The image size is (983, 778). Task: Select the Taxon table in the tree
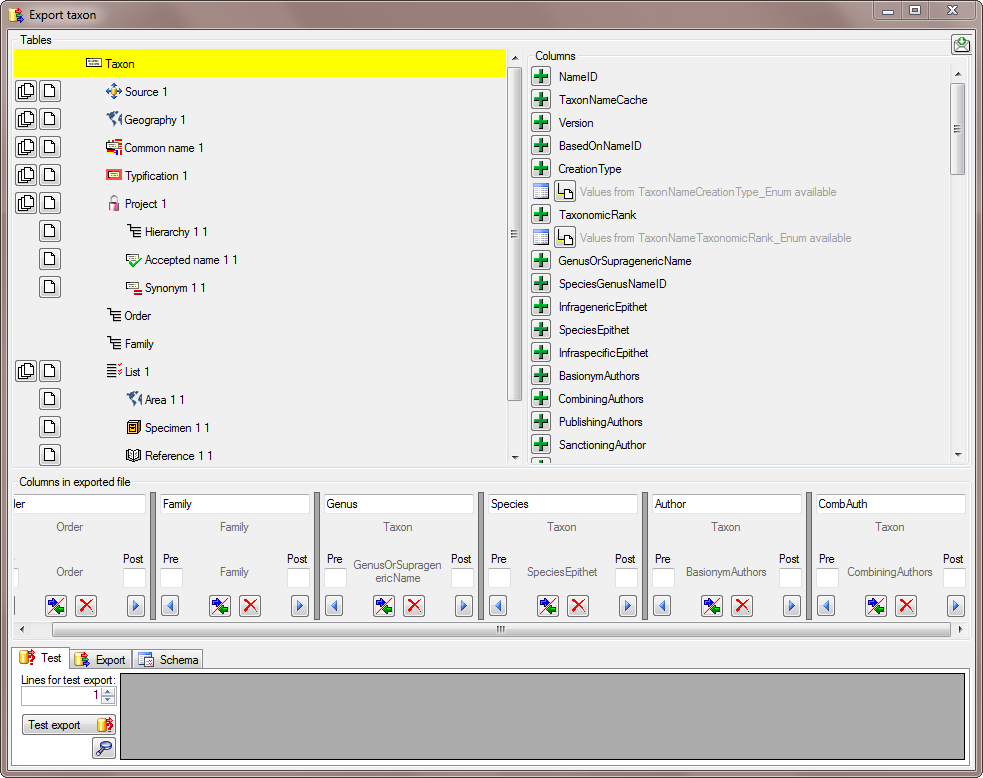[119, 64]
